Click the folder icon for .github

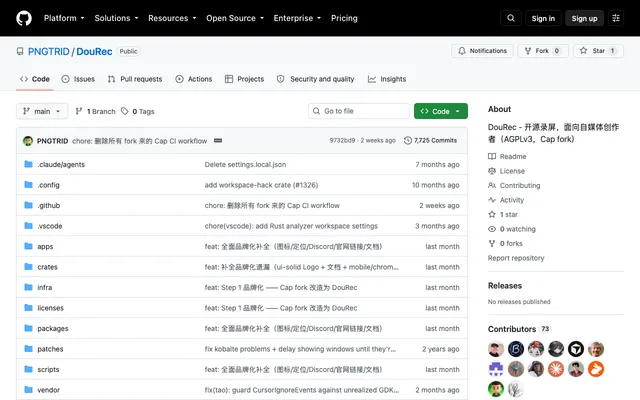[28, 205]
